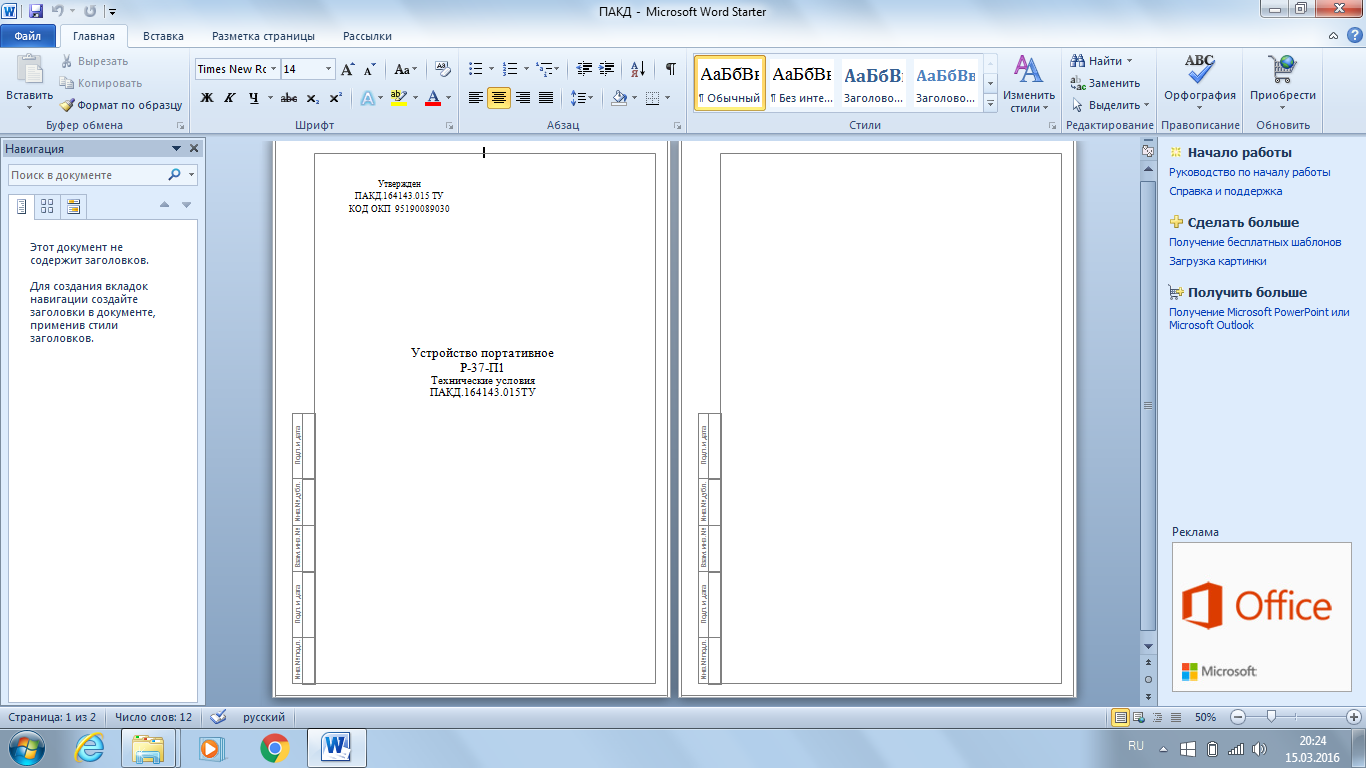Expand the Styles gallery more arrow

990,103
